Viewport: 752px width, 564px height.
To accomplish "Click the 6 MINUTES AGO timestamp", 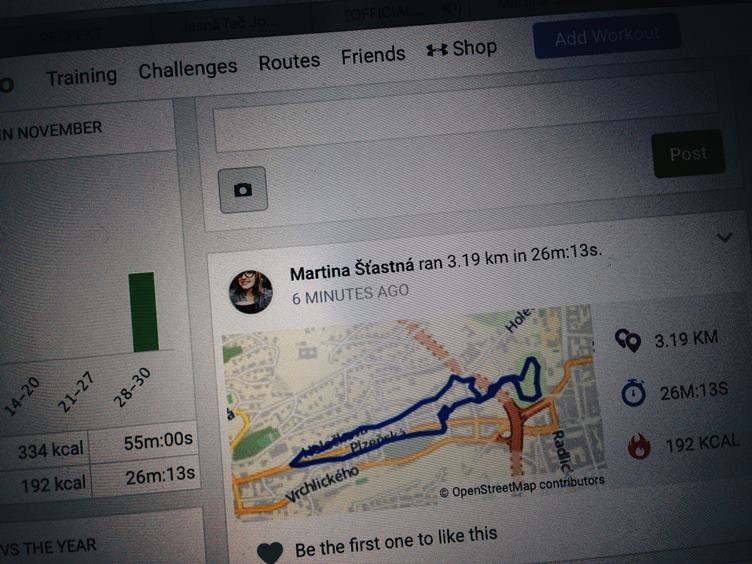I will [x=351, y=294].
